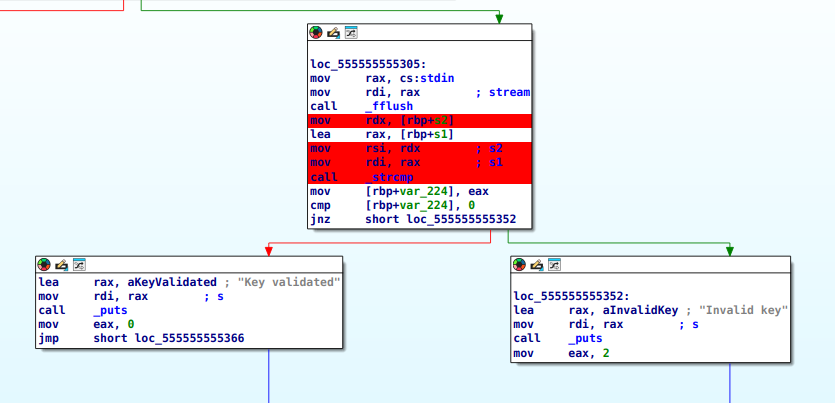Click edit pencil icon on Invalid key node
This screenshot has height=403, width=835.
[x=536, y=265]
